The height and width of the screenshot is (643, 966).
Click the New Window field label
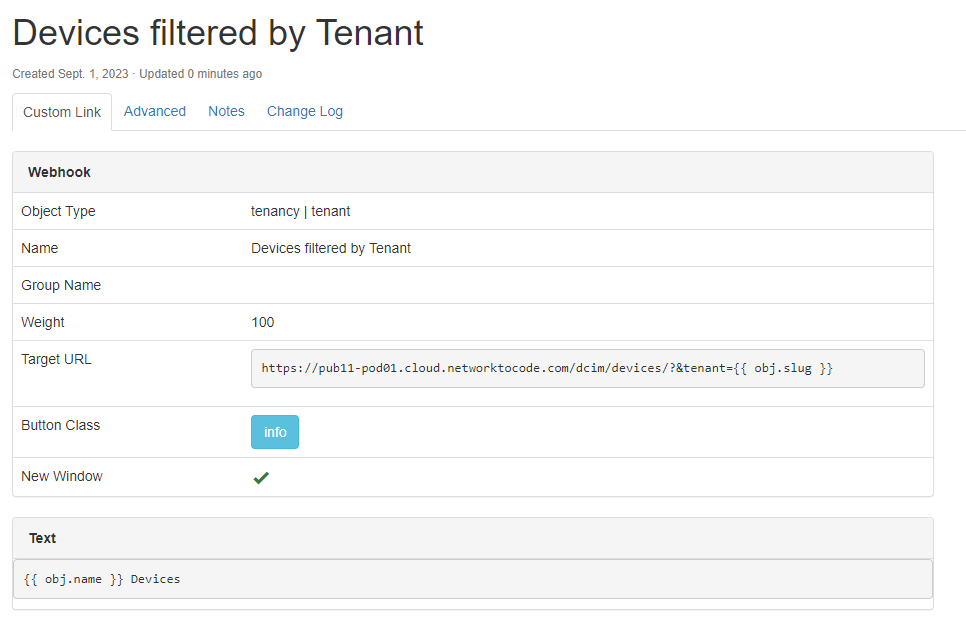pyautogui.click(x=62, y=476)
